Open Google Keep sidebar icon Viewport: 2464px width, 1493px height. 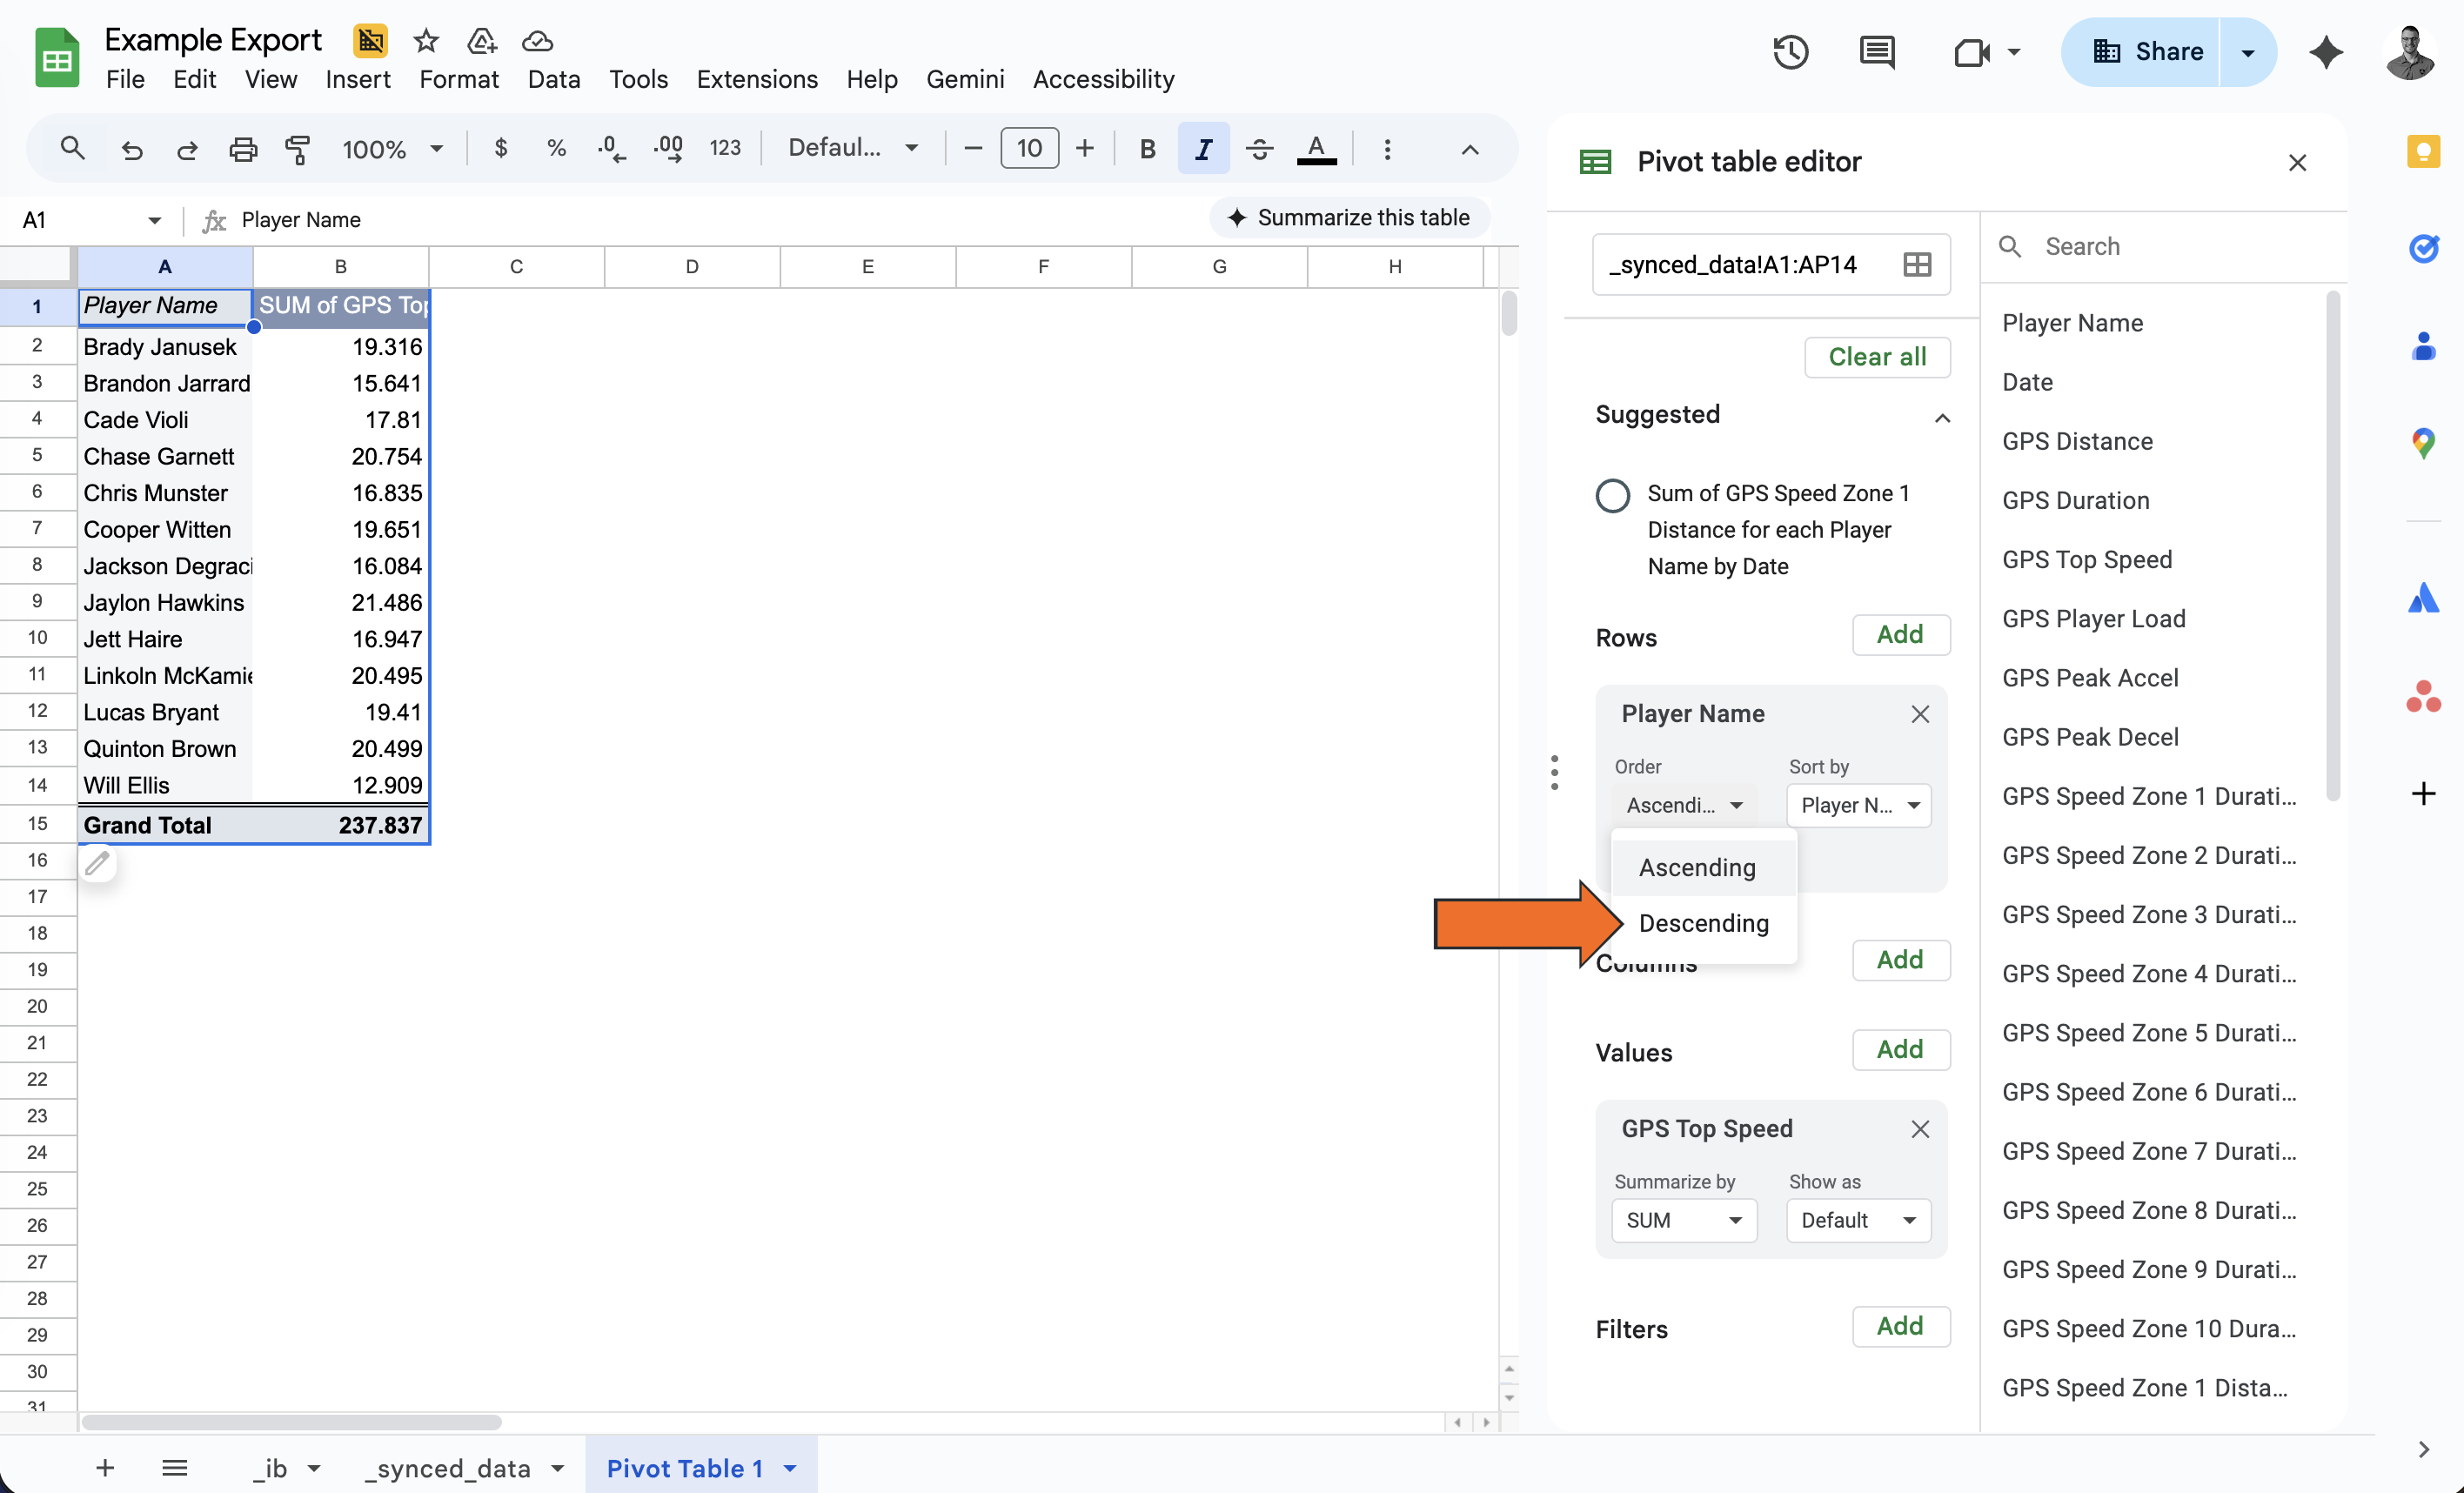click(x=2422, y=151)
